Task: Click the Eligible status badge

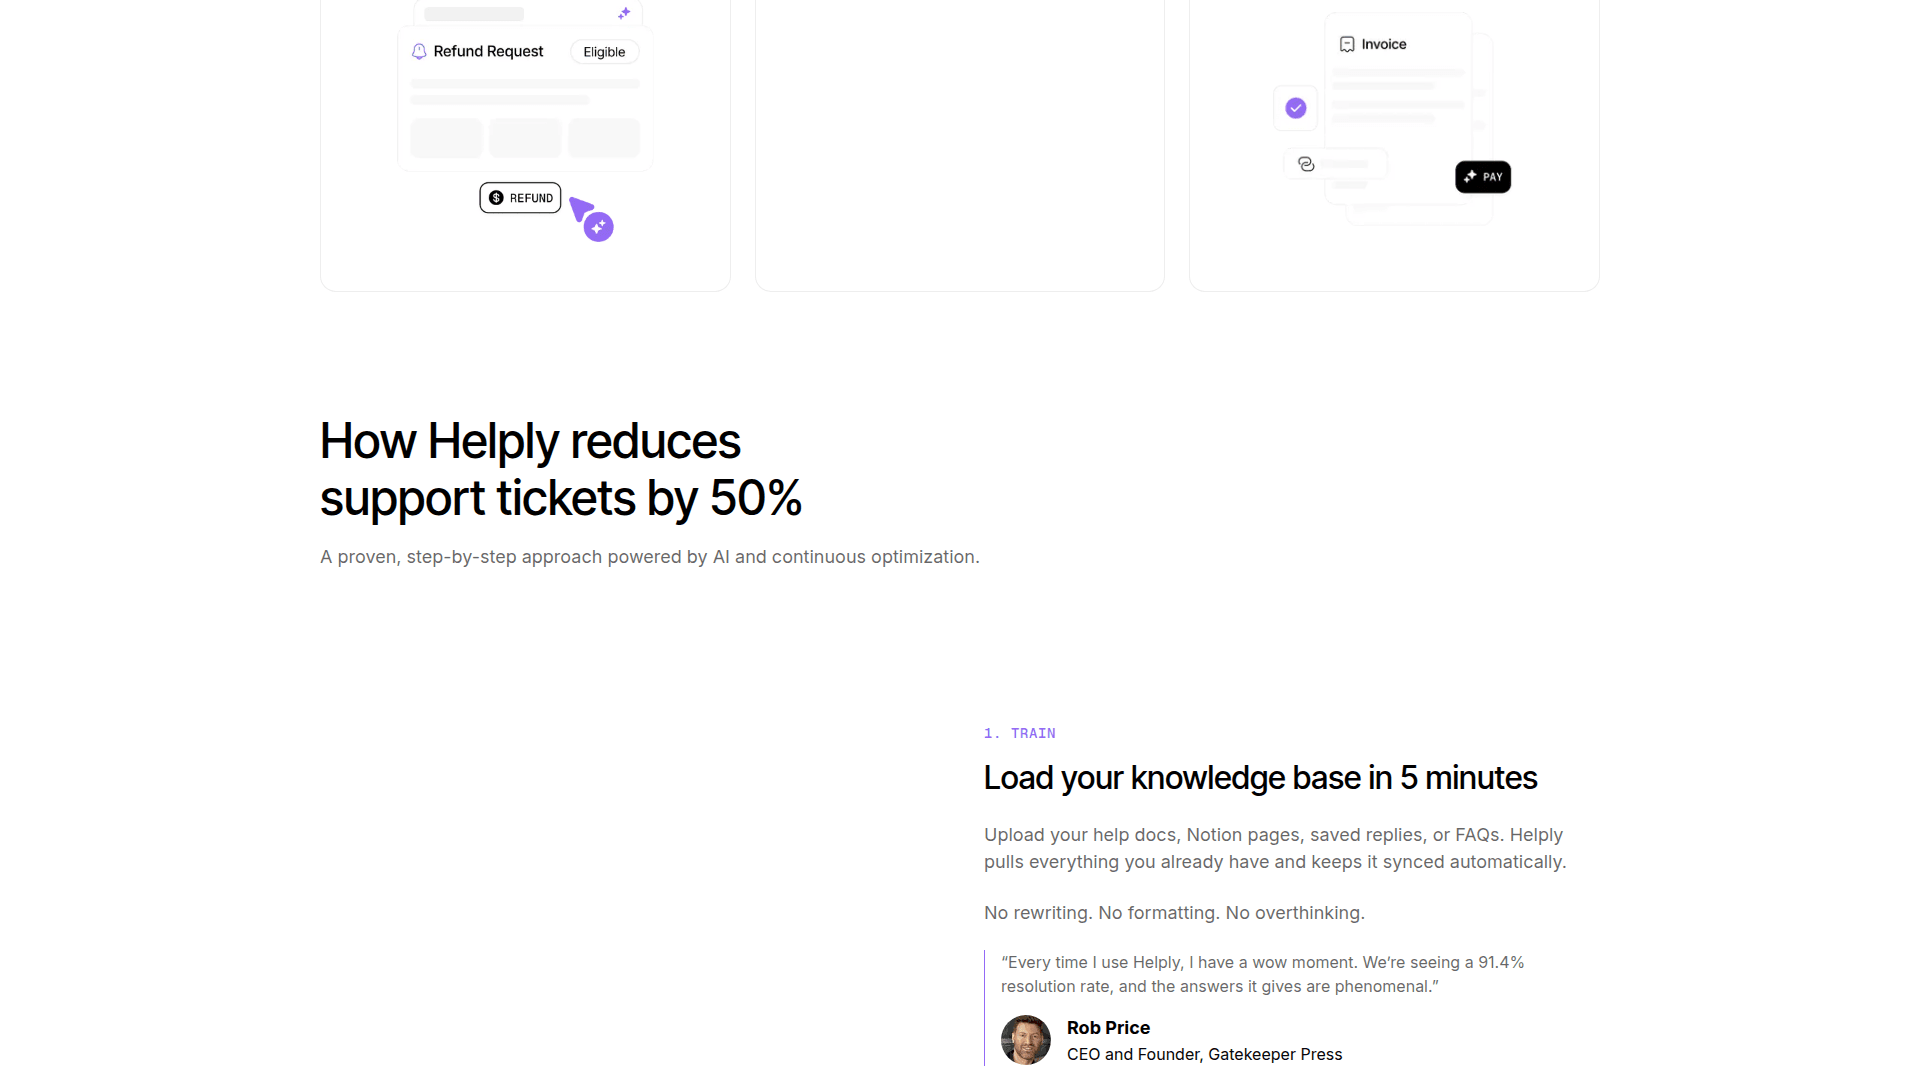Action: pyautogui.click(x=604, y=52)
